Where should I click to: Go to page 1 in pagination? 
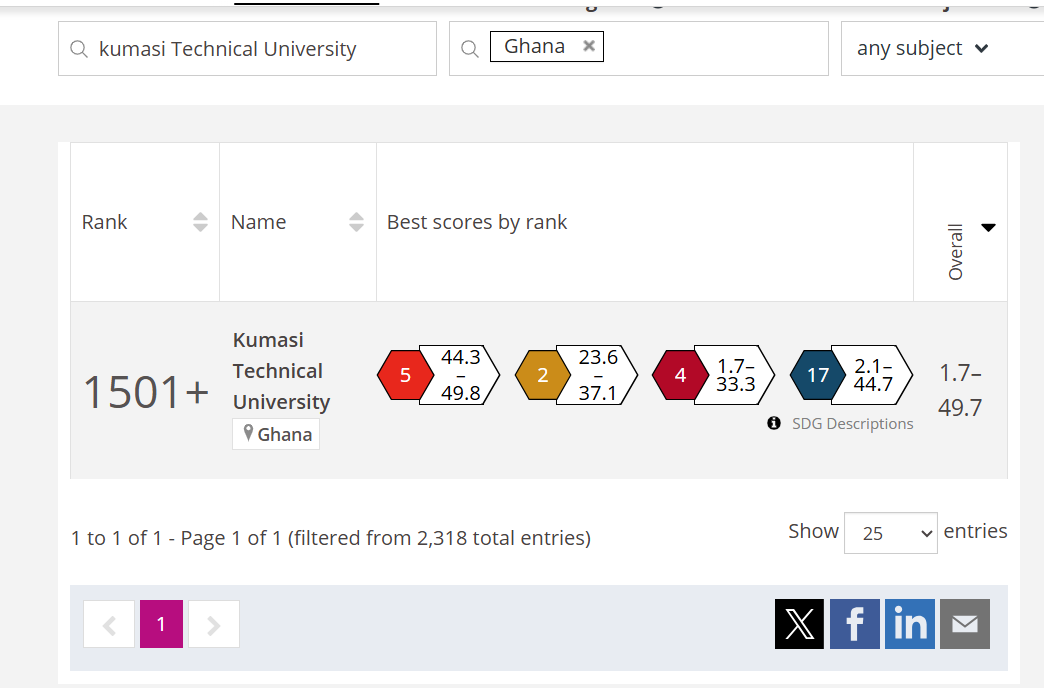[161, 624]
